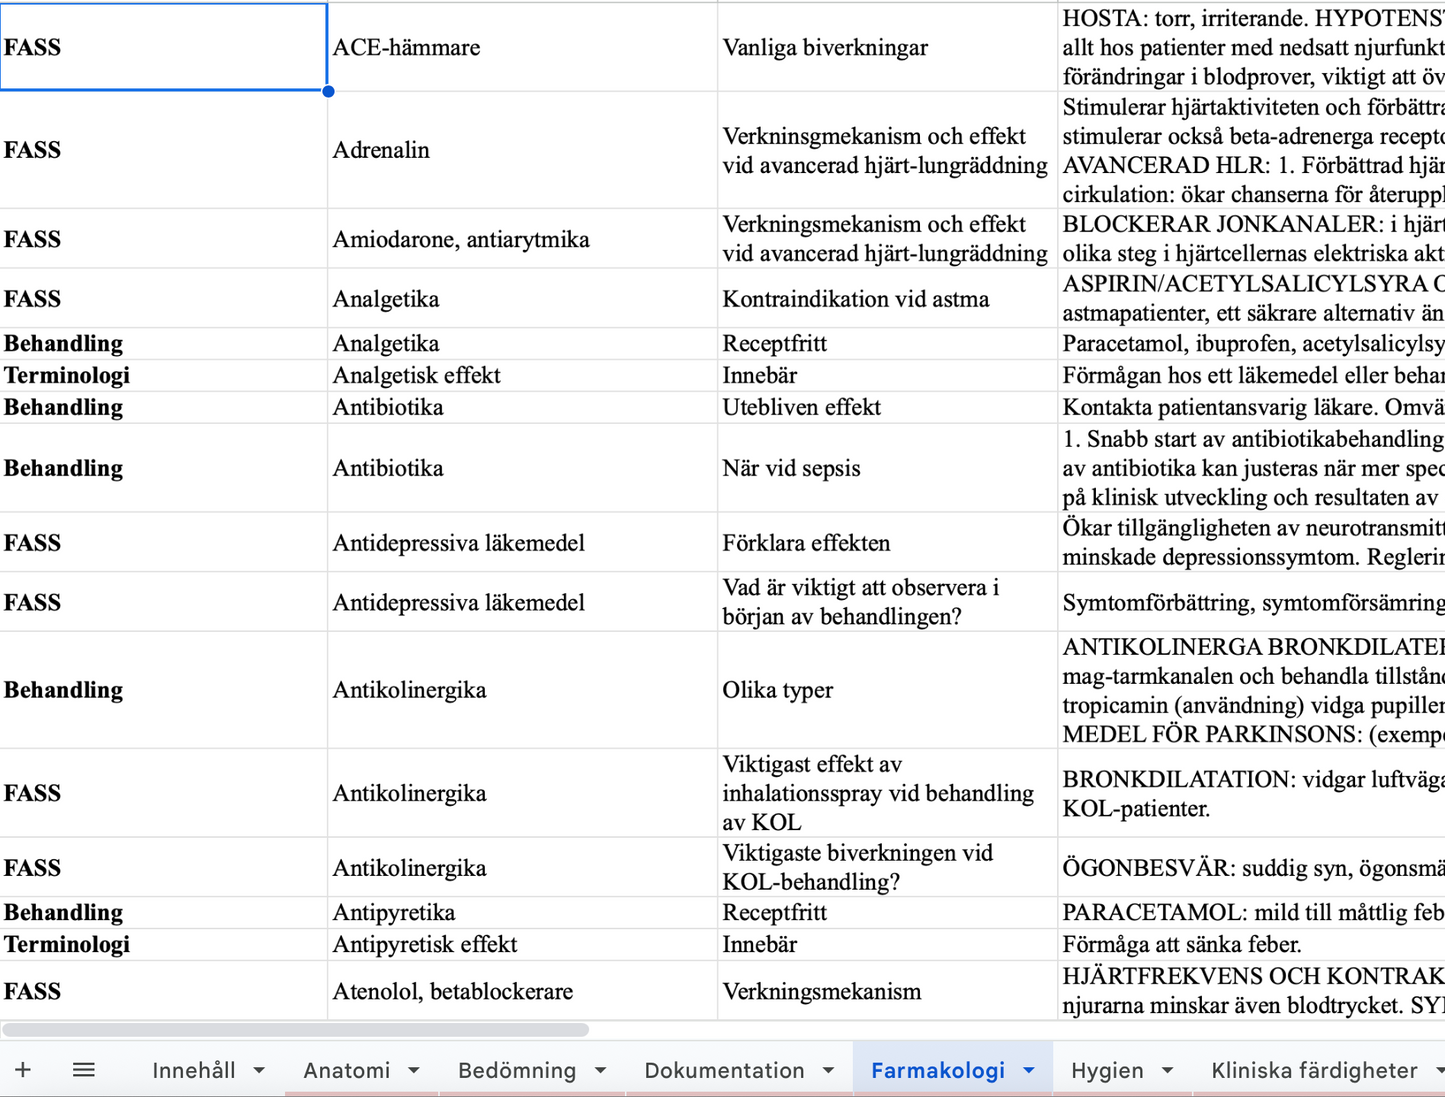Switch to the Innehåll sheet
The width and height of the screenshot is (1445, 1097).
pyautogui.click(x=194, y=1070)
